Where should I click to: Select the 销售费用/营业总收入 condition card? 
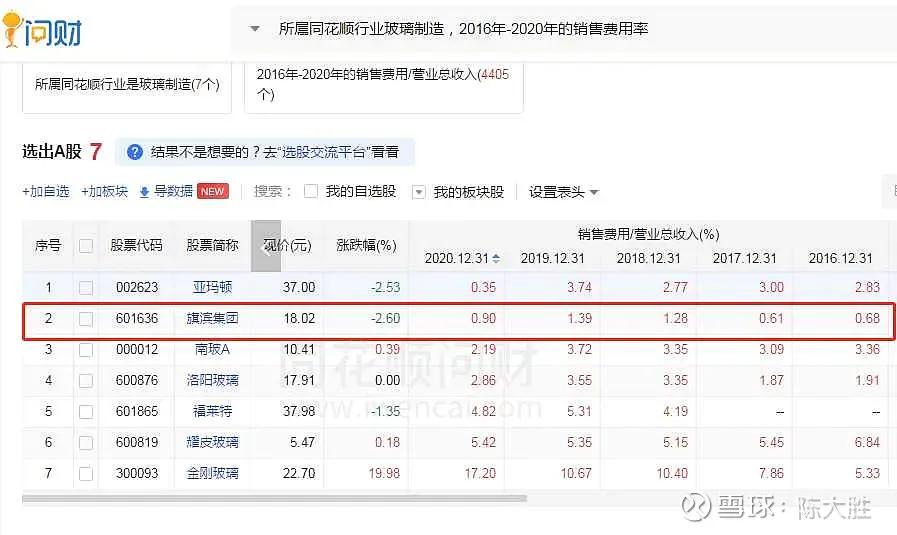tap(383, 86)
